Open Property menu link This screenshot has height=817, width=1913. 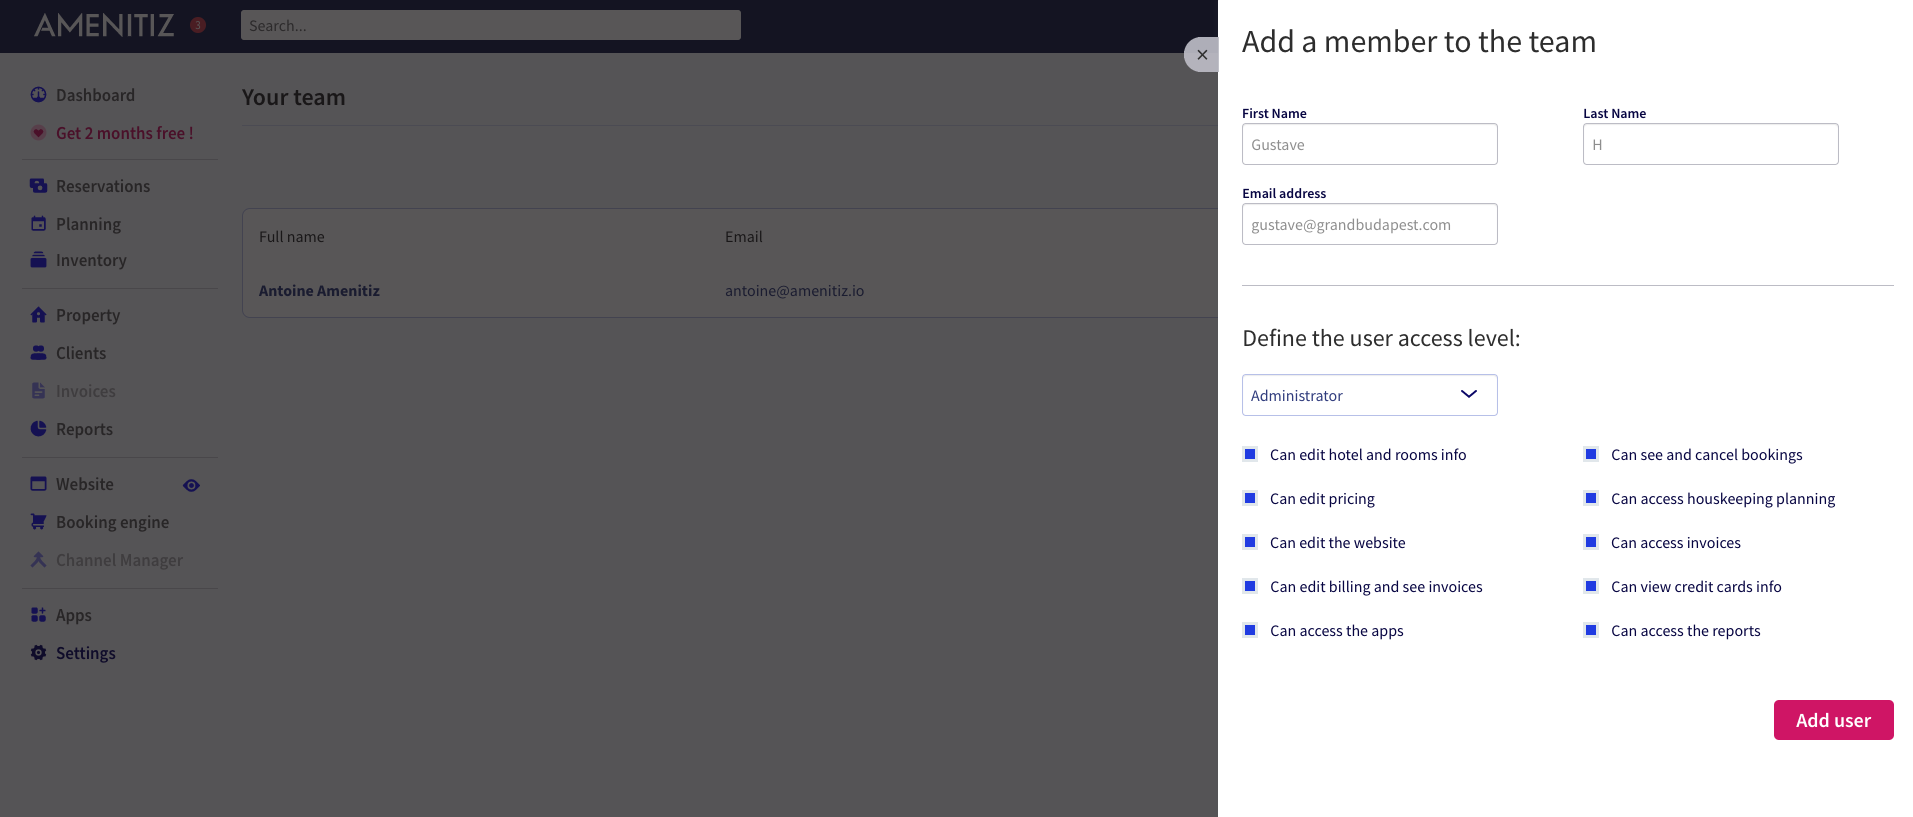pos(88,315)
